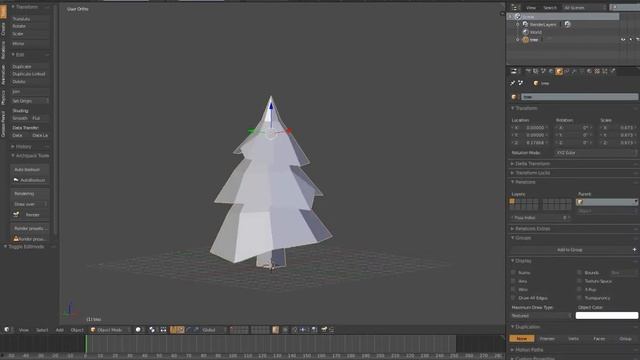Collapse the Display panel

(x=522, y=261)
